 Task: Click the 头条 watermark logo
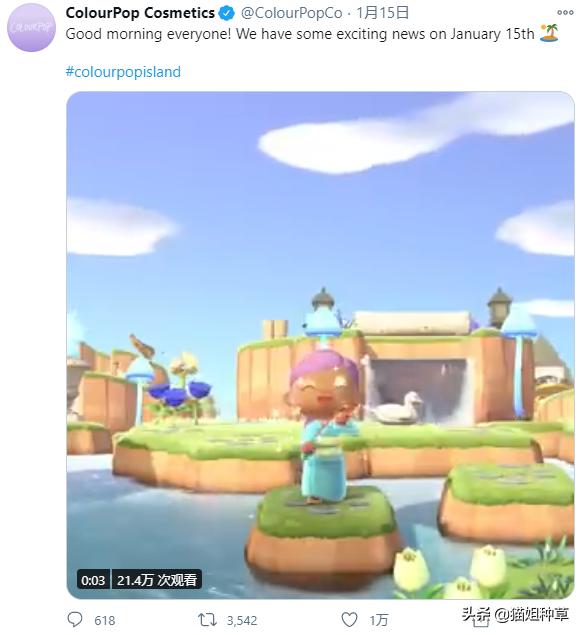click(x=476, y=616)
